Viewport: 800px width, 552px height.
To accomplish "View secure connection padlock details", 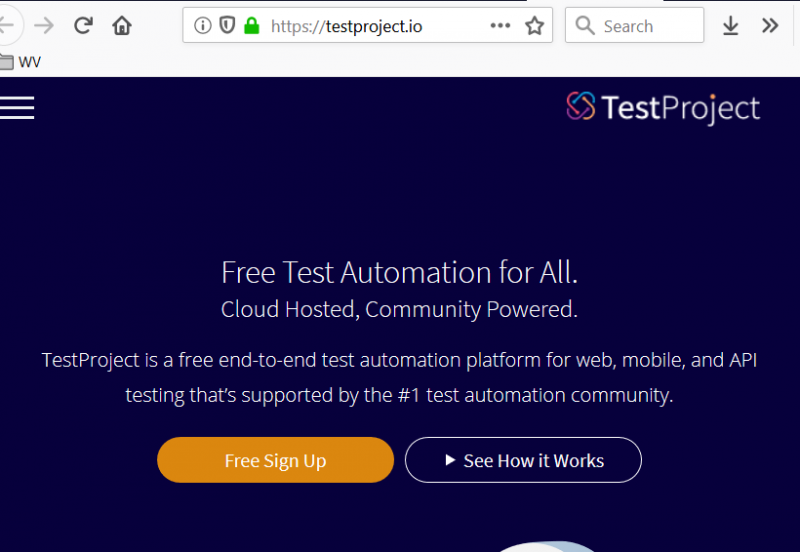I will tap(252, 25).
